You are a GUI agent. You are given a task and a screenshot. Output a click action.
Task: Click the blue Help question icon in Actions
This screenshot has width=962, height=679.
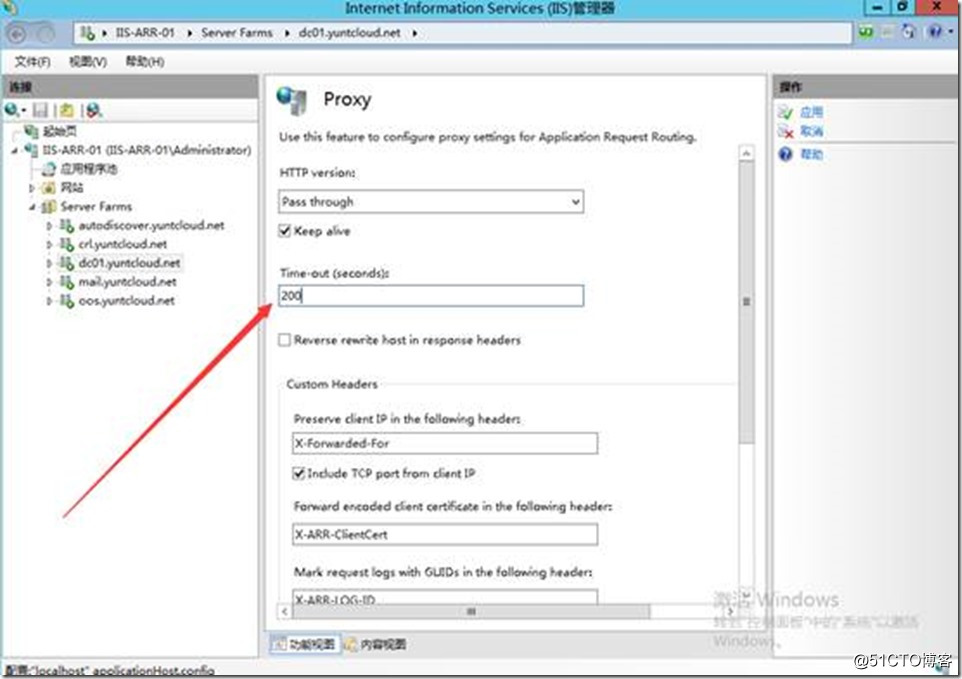(x=786, y=153)
